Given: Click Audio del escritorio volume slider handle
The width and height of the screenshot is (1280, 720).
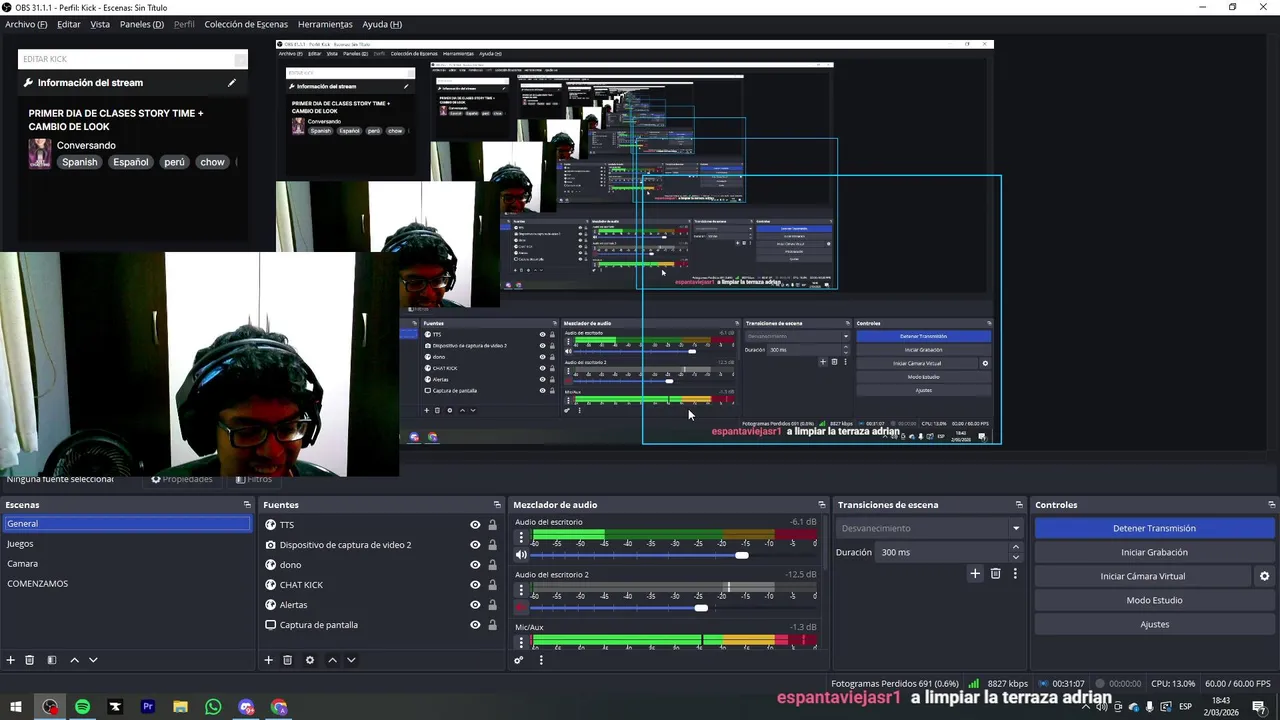Looking at the screenshot, I should (741, 555).
